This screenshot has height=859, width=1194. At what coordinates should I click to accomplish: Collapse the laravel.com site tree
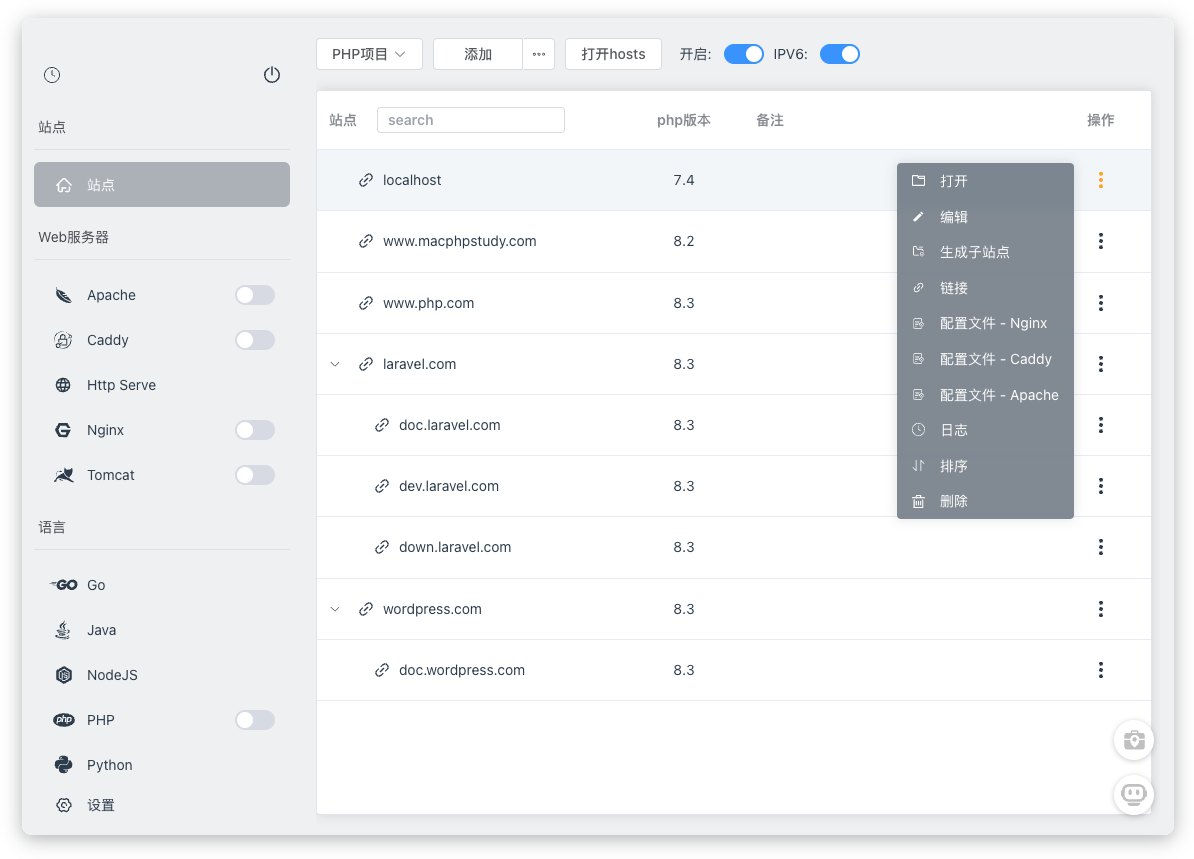(335, 364)
